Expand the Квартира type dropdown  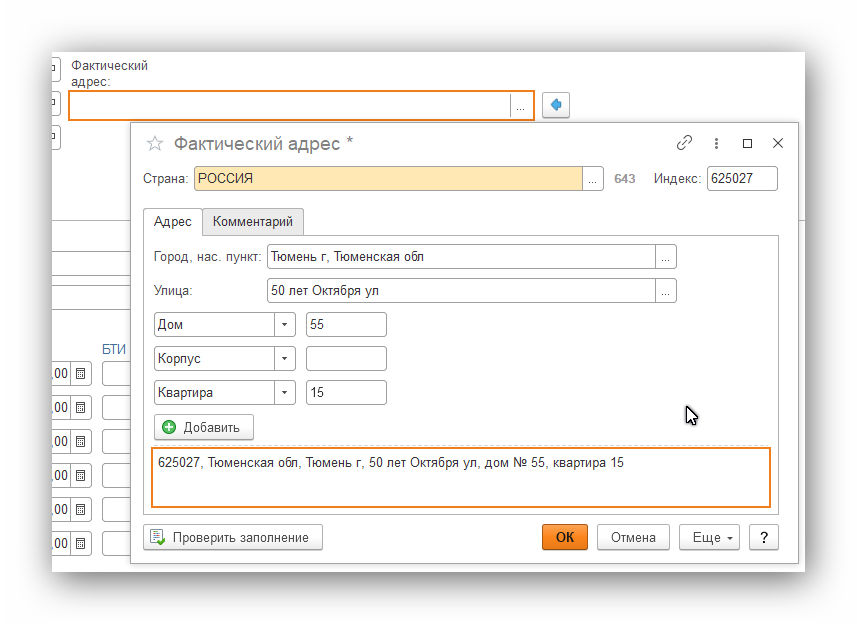[285, 393]
